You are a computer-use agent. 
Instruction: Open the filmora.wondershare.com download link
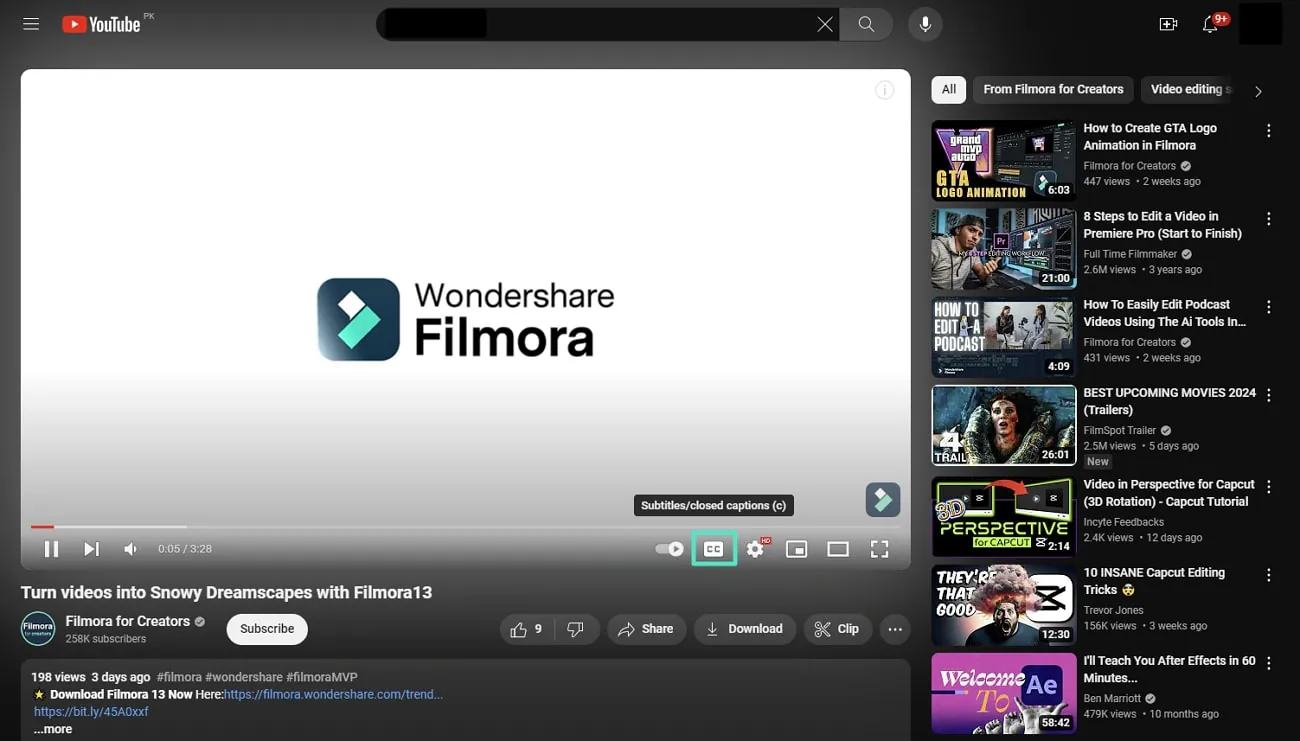(x=334, y=694)
